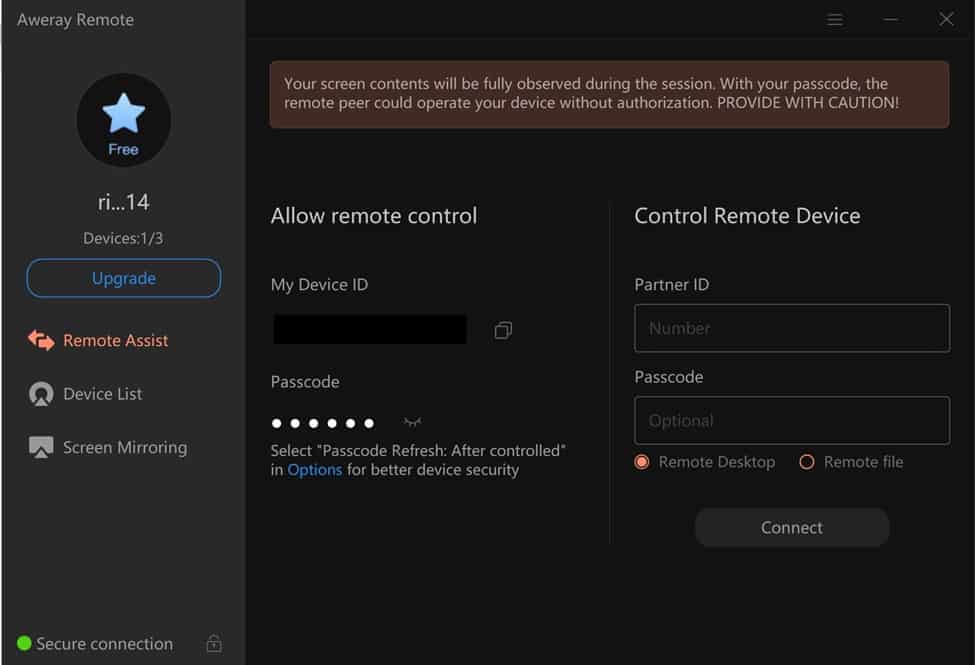This screenshot has height=665, width=975.
Task: Open the Options link
Action: click(x=315, y=470)
